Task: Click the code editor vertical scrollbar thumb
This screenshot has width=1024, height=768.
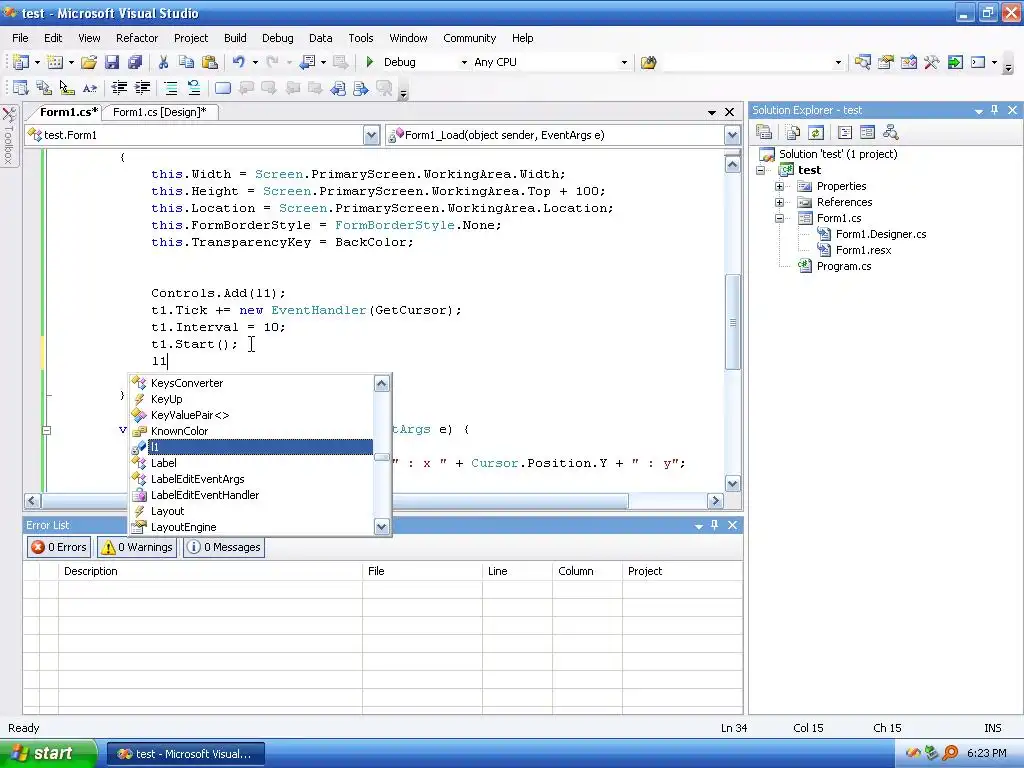Action: click(733, 322)
